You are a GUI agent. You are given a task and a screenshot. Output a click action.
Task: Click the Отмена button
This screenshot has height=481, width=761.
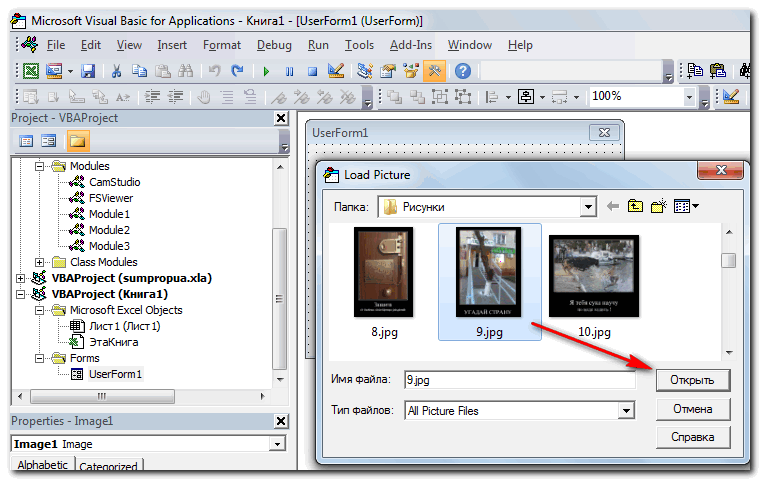693,409
